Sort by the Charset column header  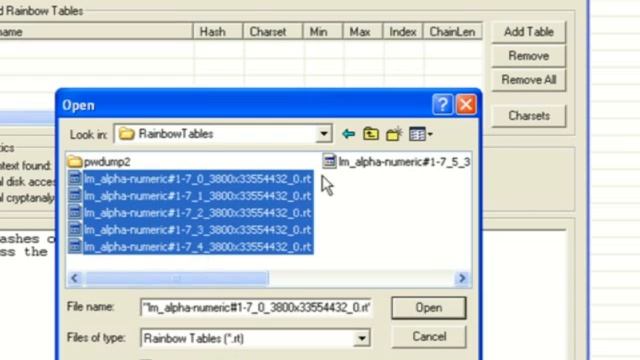[x=273, y=32]
